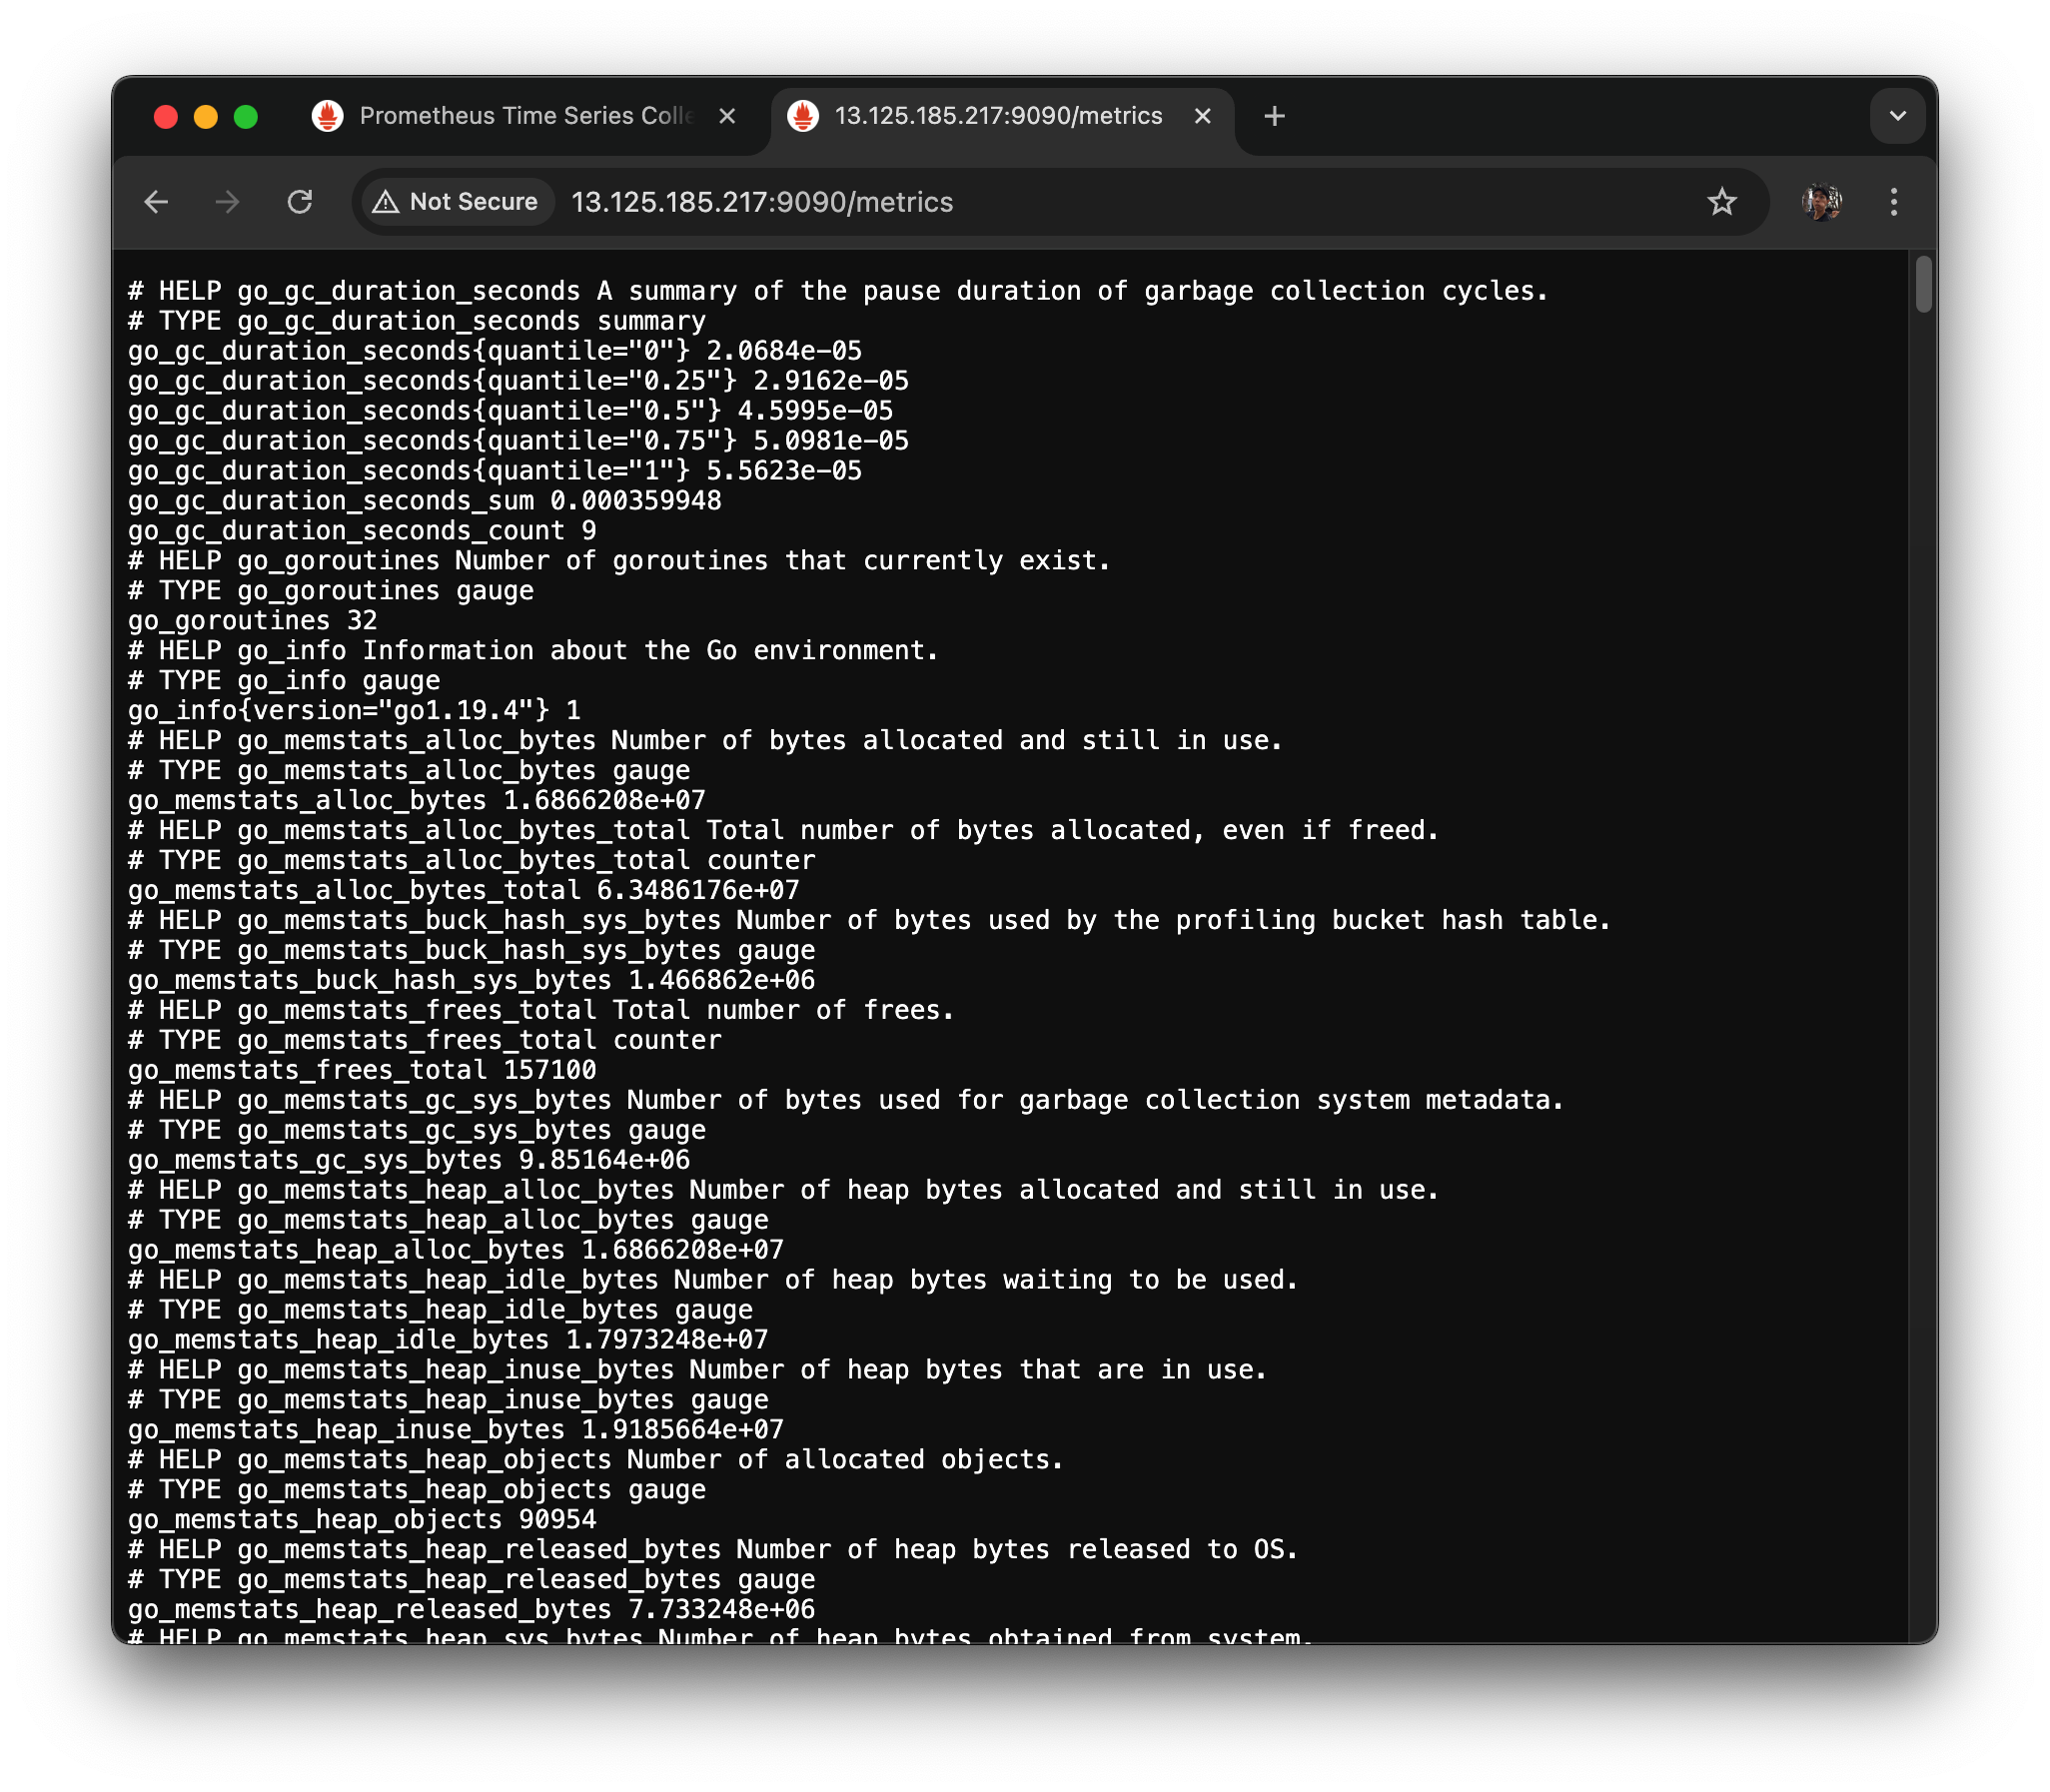Click the browser back arrow

click(x=156, y=202)
